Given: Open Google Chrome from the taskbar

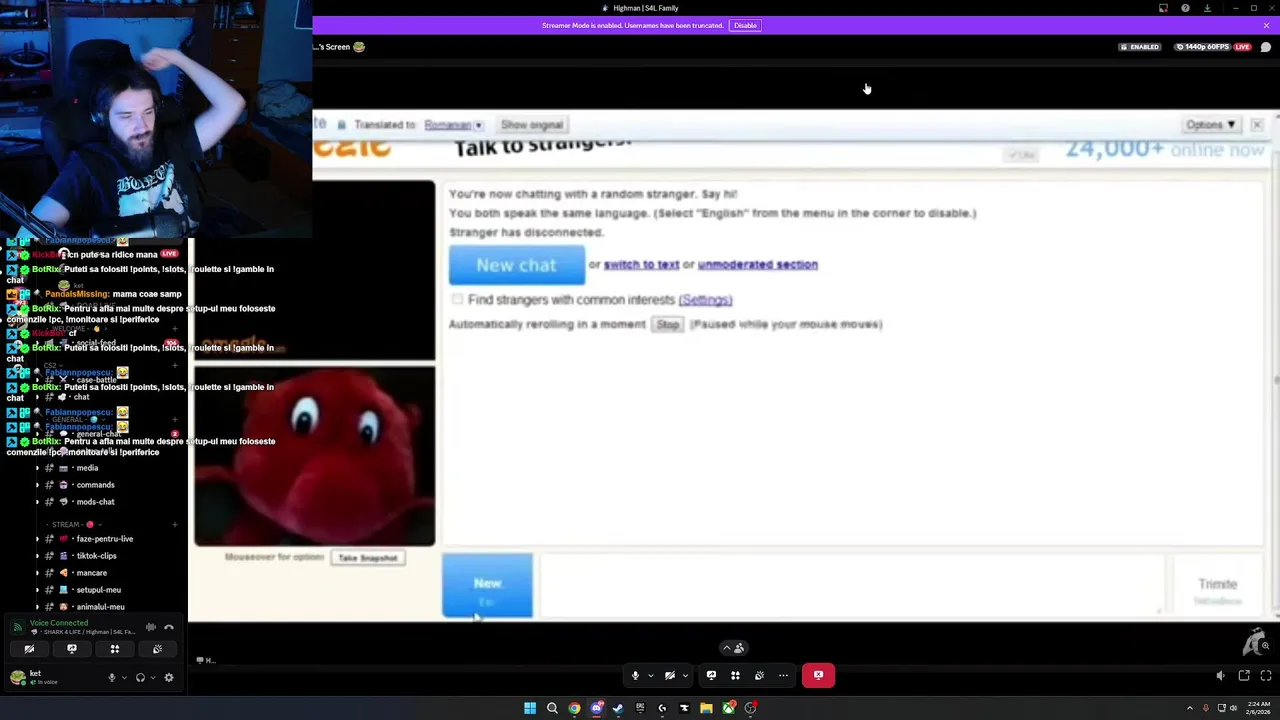Looking at the screenshot, I should 574,708.
